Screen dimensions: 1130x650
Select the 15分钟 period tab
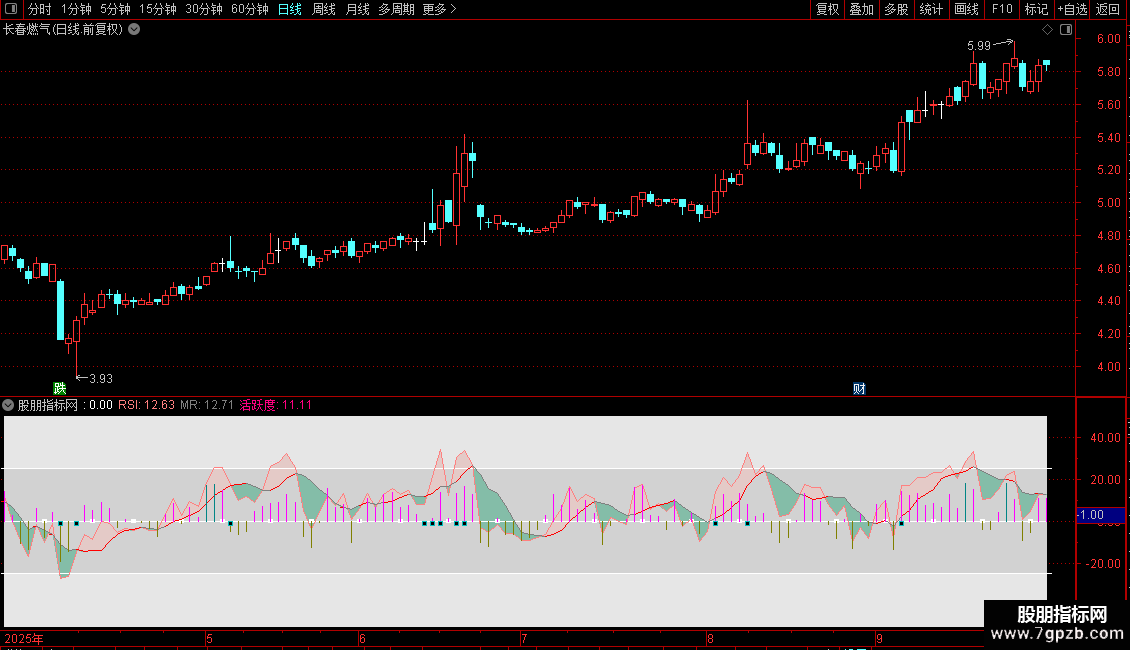(x=158, y=9)
